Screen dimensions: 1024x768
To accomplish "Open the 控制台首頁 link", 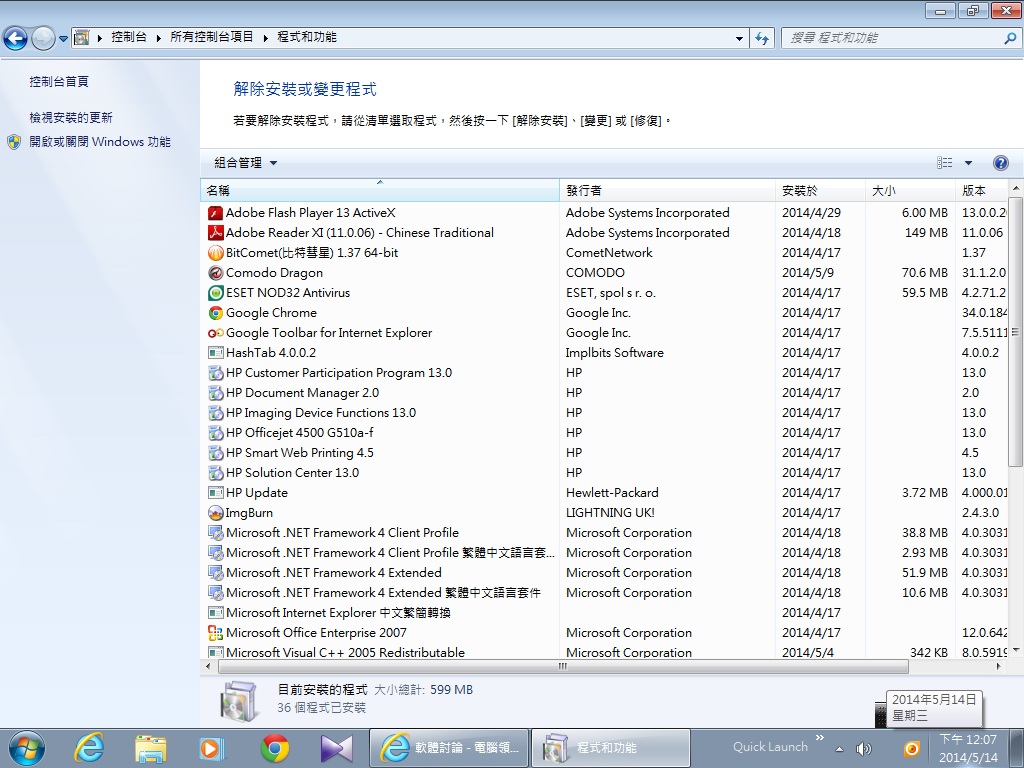I will point(59,82).
